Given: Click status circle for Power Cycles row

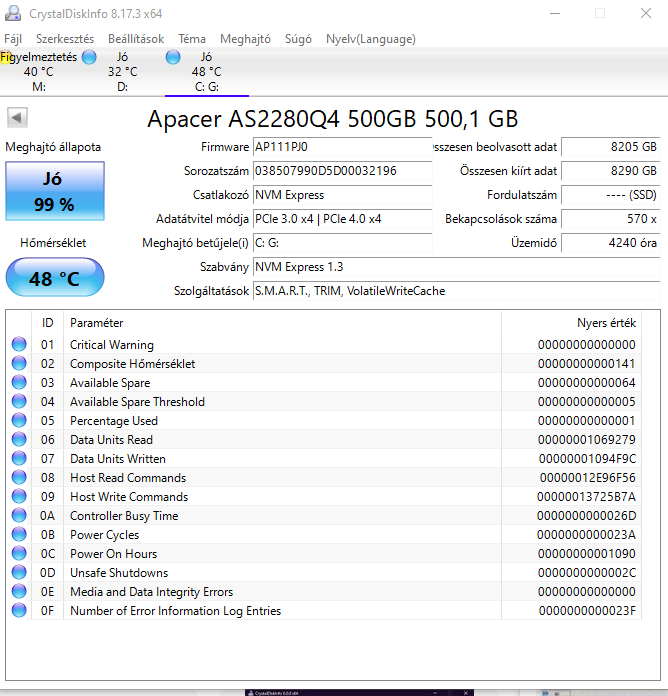Looking at the screenshot, I should (19, 534).
